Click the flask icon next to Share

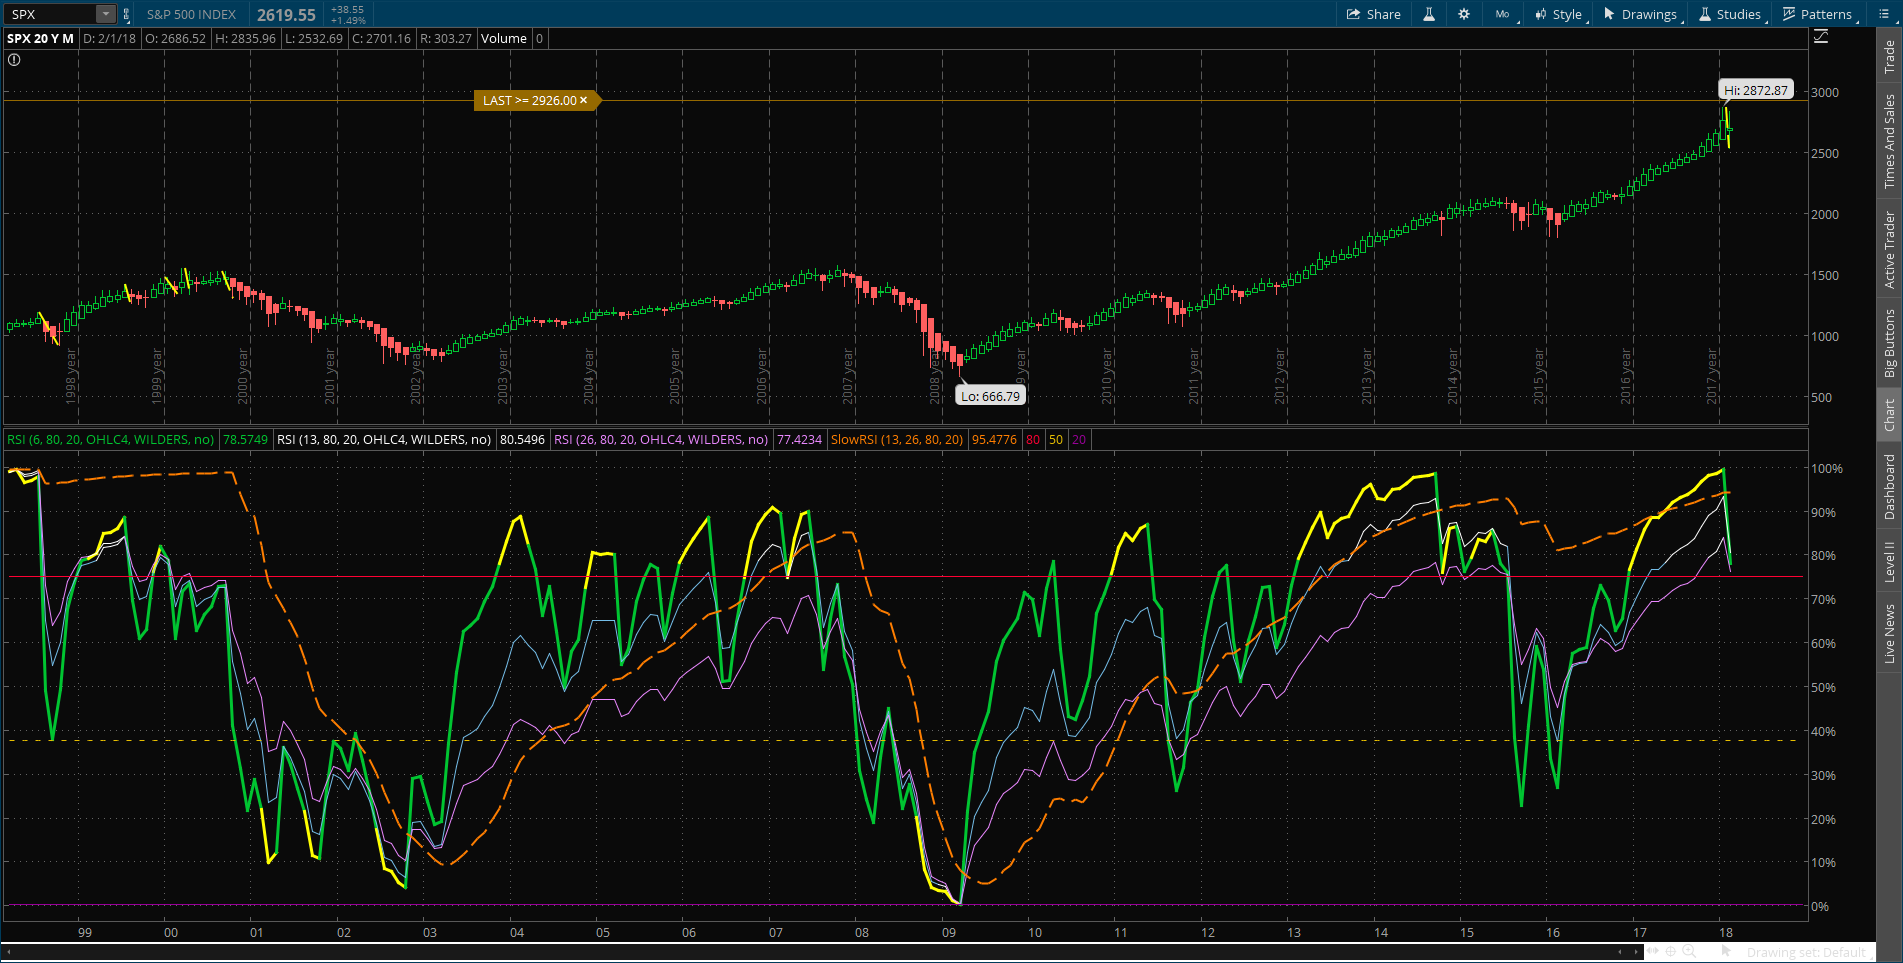click(x=1429, y=14)
